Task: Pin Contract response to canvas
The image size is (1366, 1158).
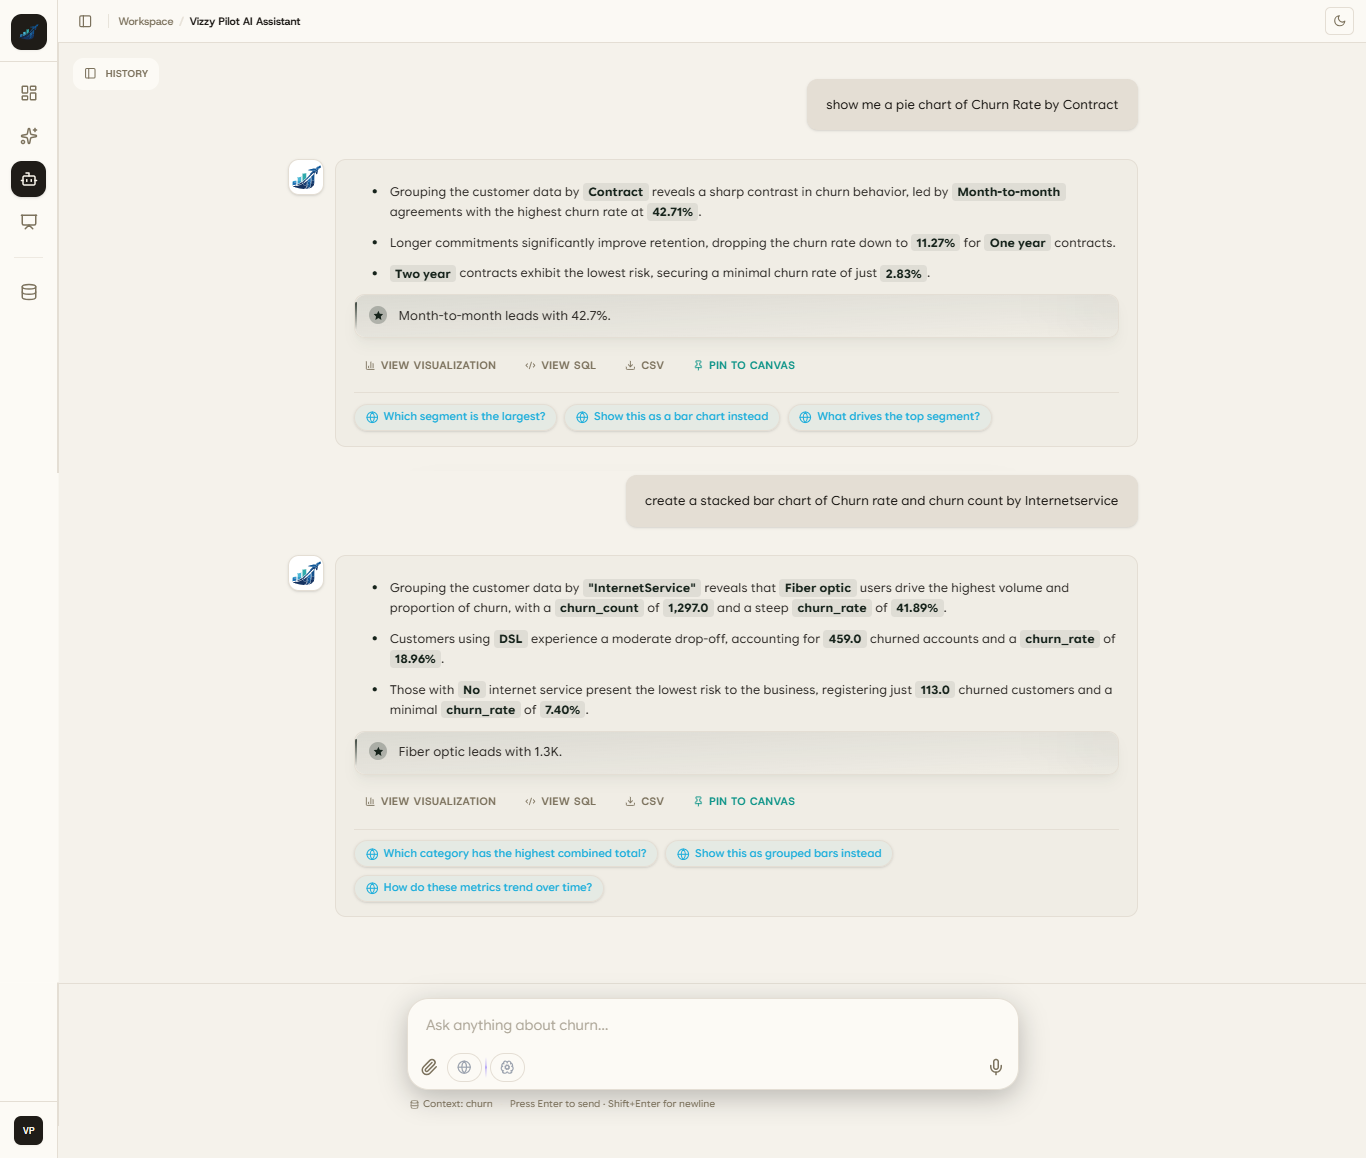Action: tap(744, 366)
